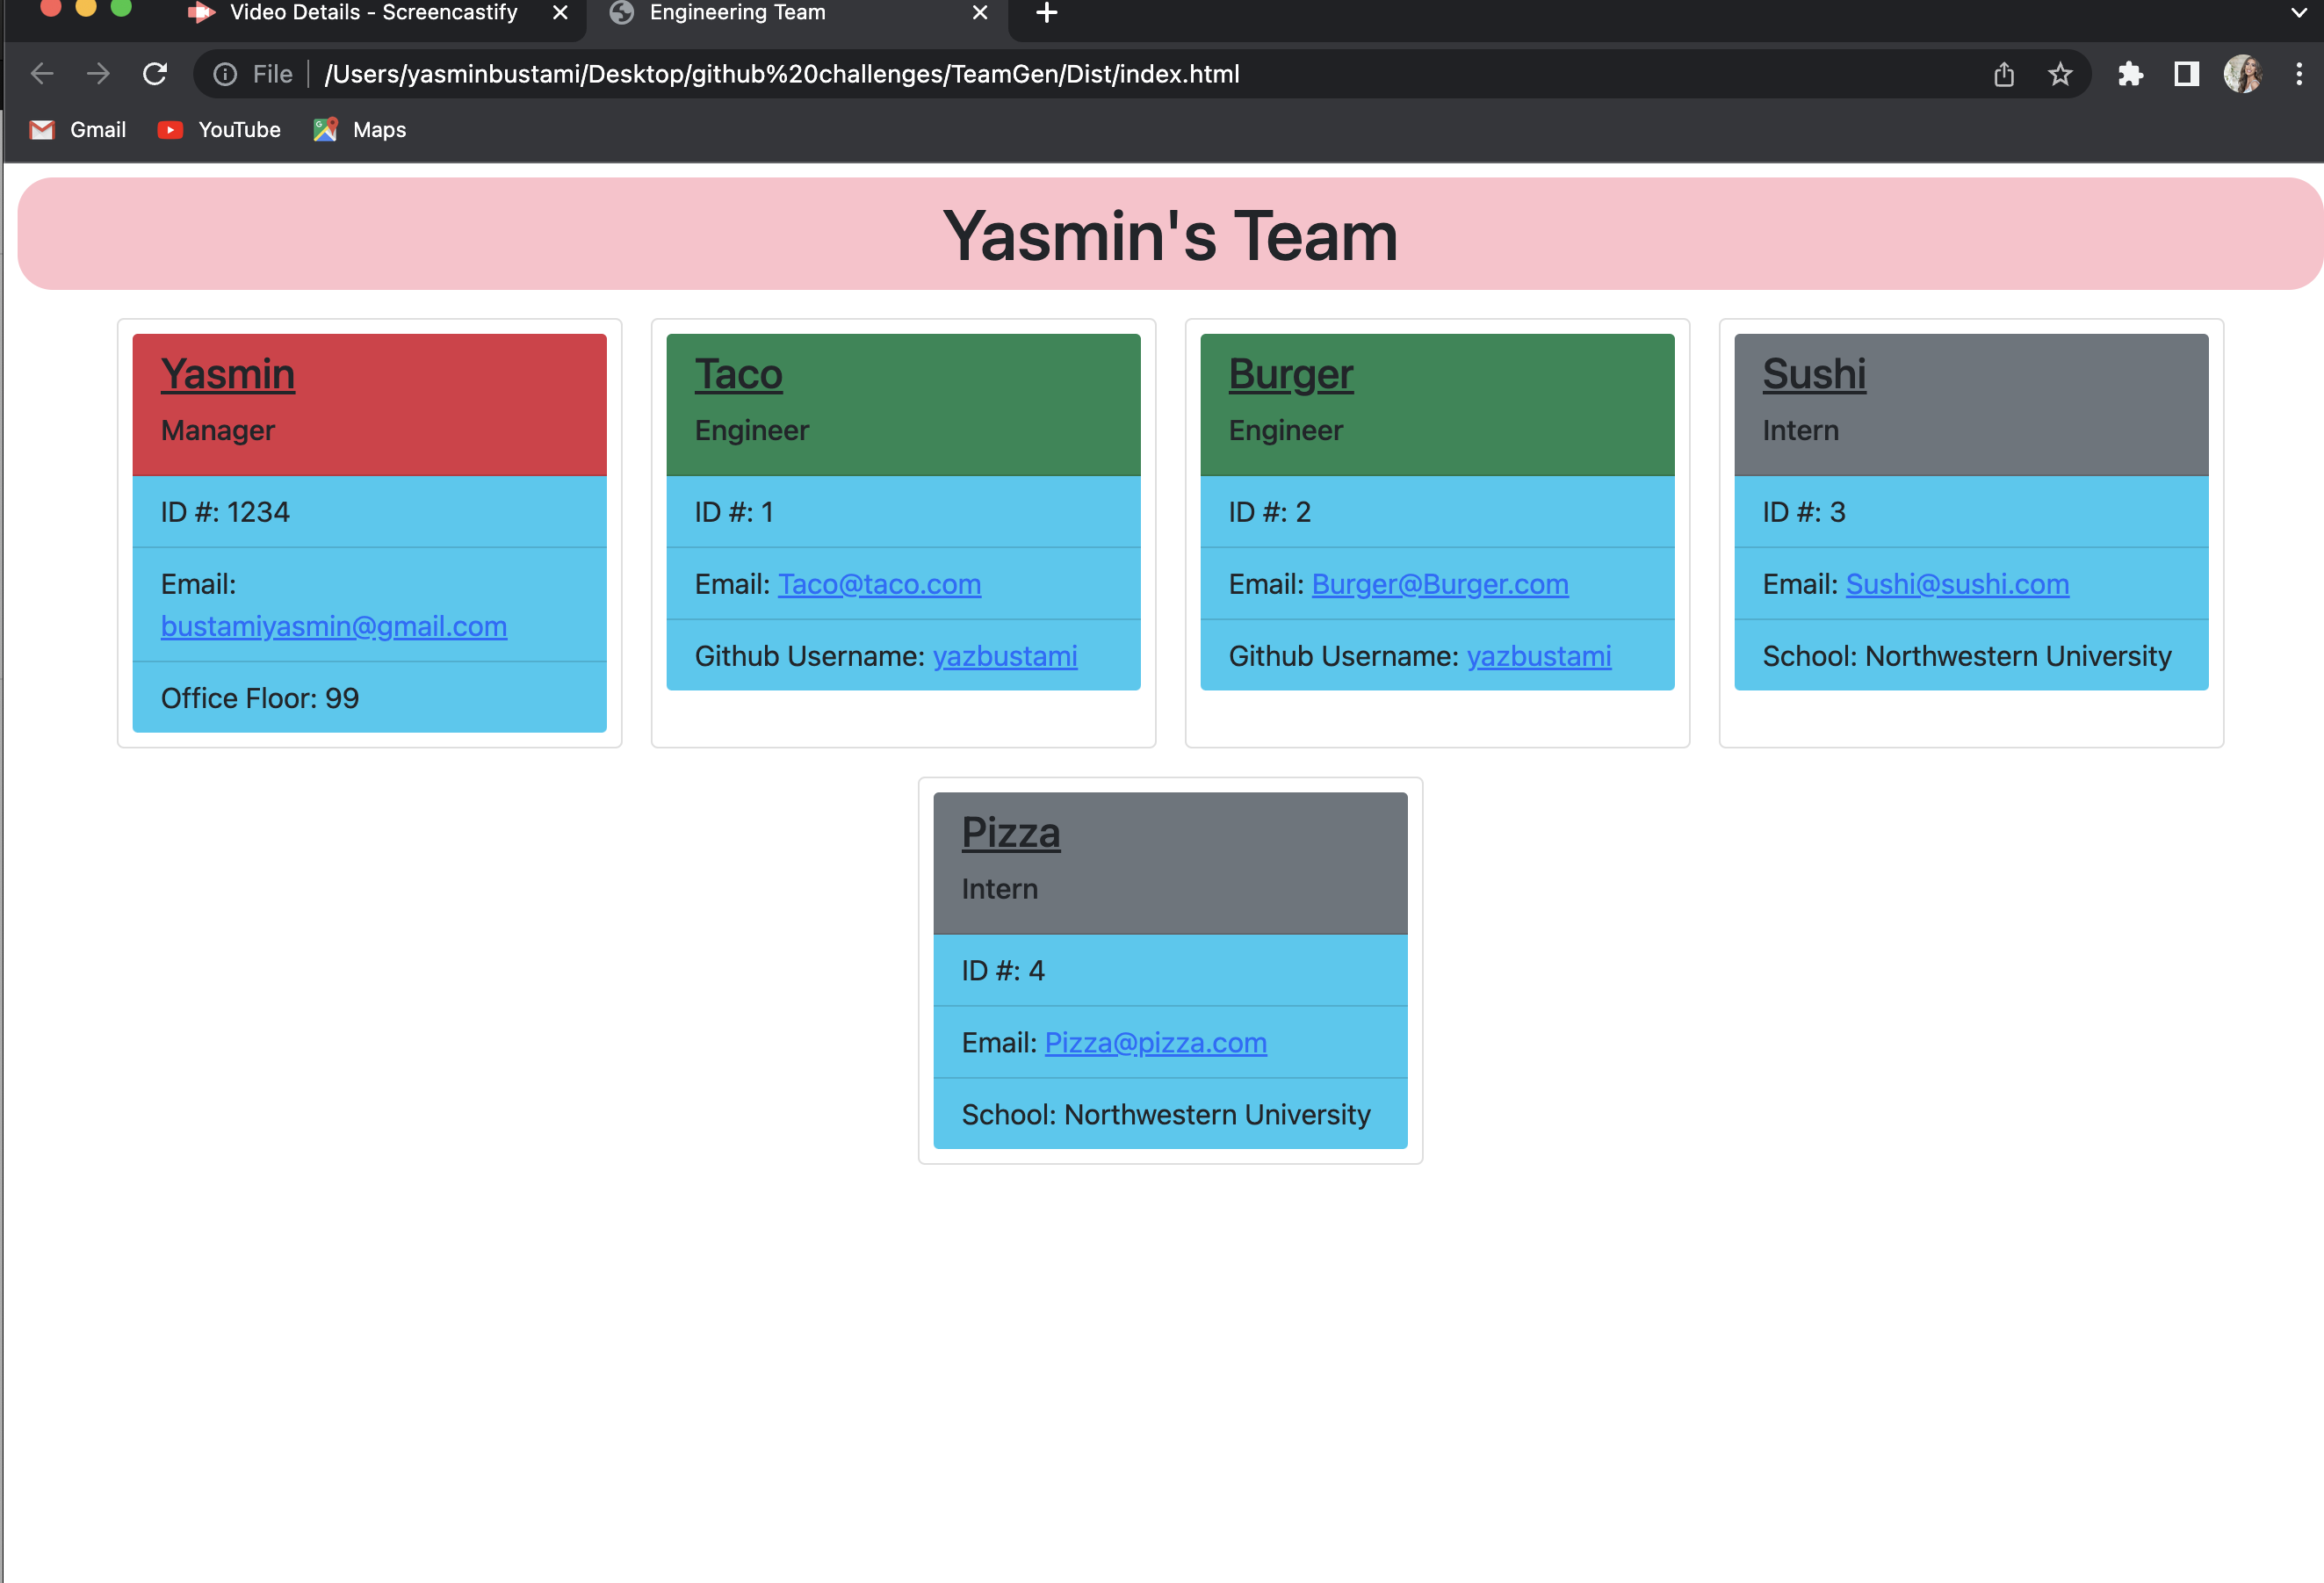The height and width of the screenshot is (1583, 2324).
Task: Expand the tab search chevron
Action: (2299, 13)
